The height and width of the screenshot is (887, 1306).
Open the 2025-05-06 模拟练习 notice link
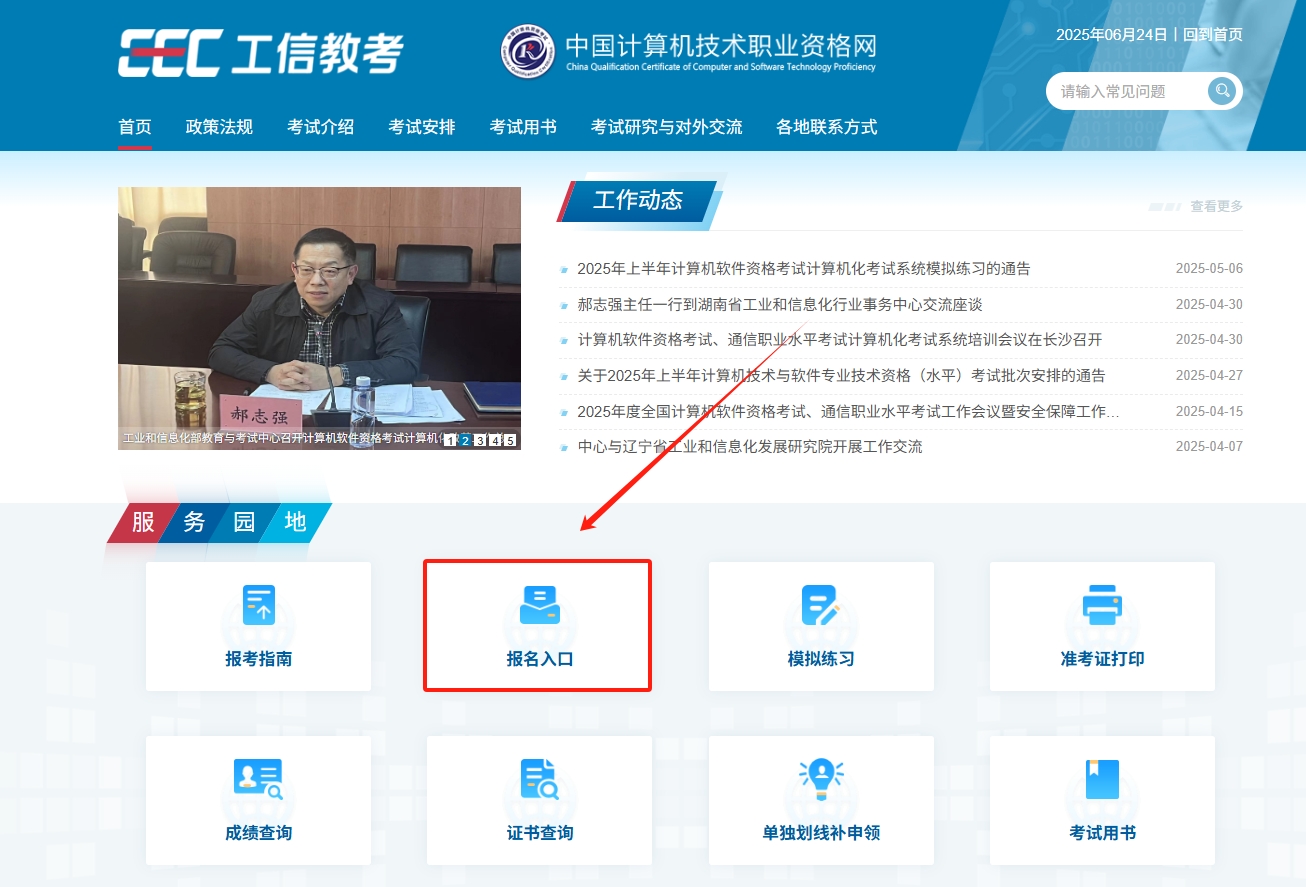(803, 268)
